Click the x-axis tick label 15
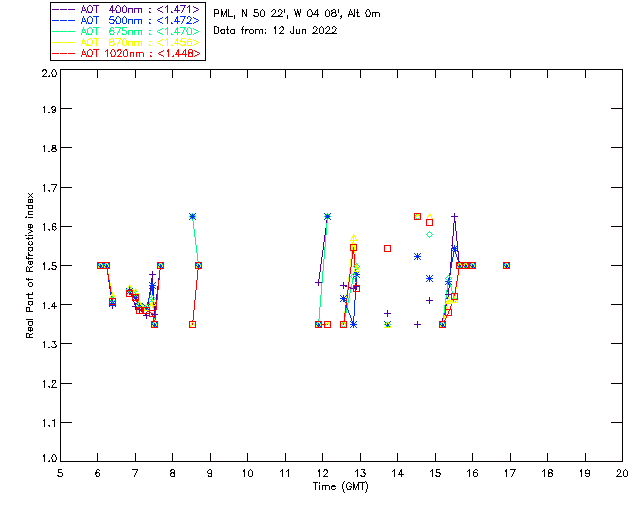 (x=435, y=473)
